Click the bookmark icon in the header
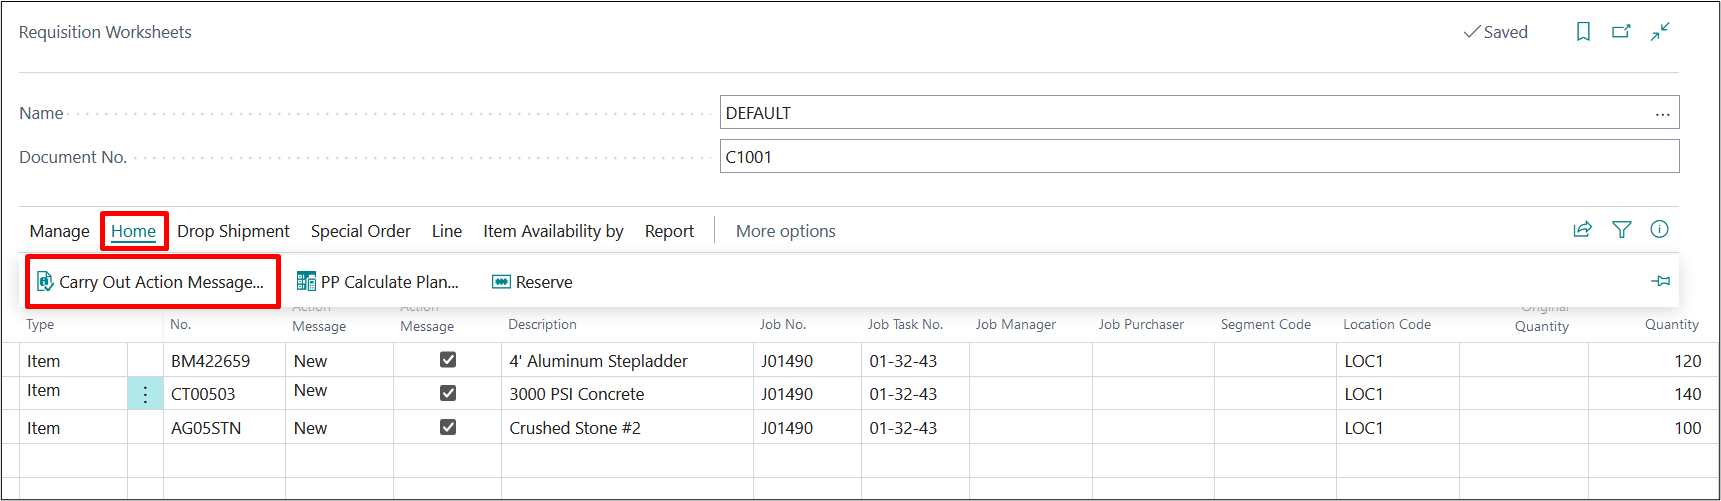The image size is (1721, 501). [1583, 32]
